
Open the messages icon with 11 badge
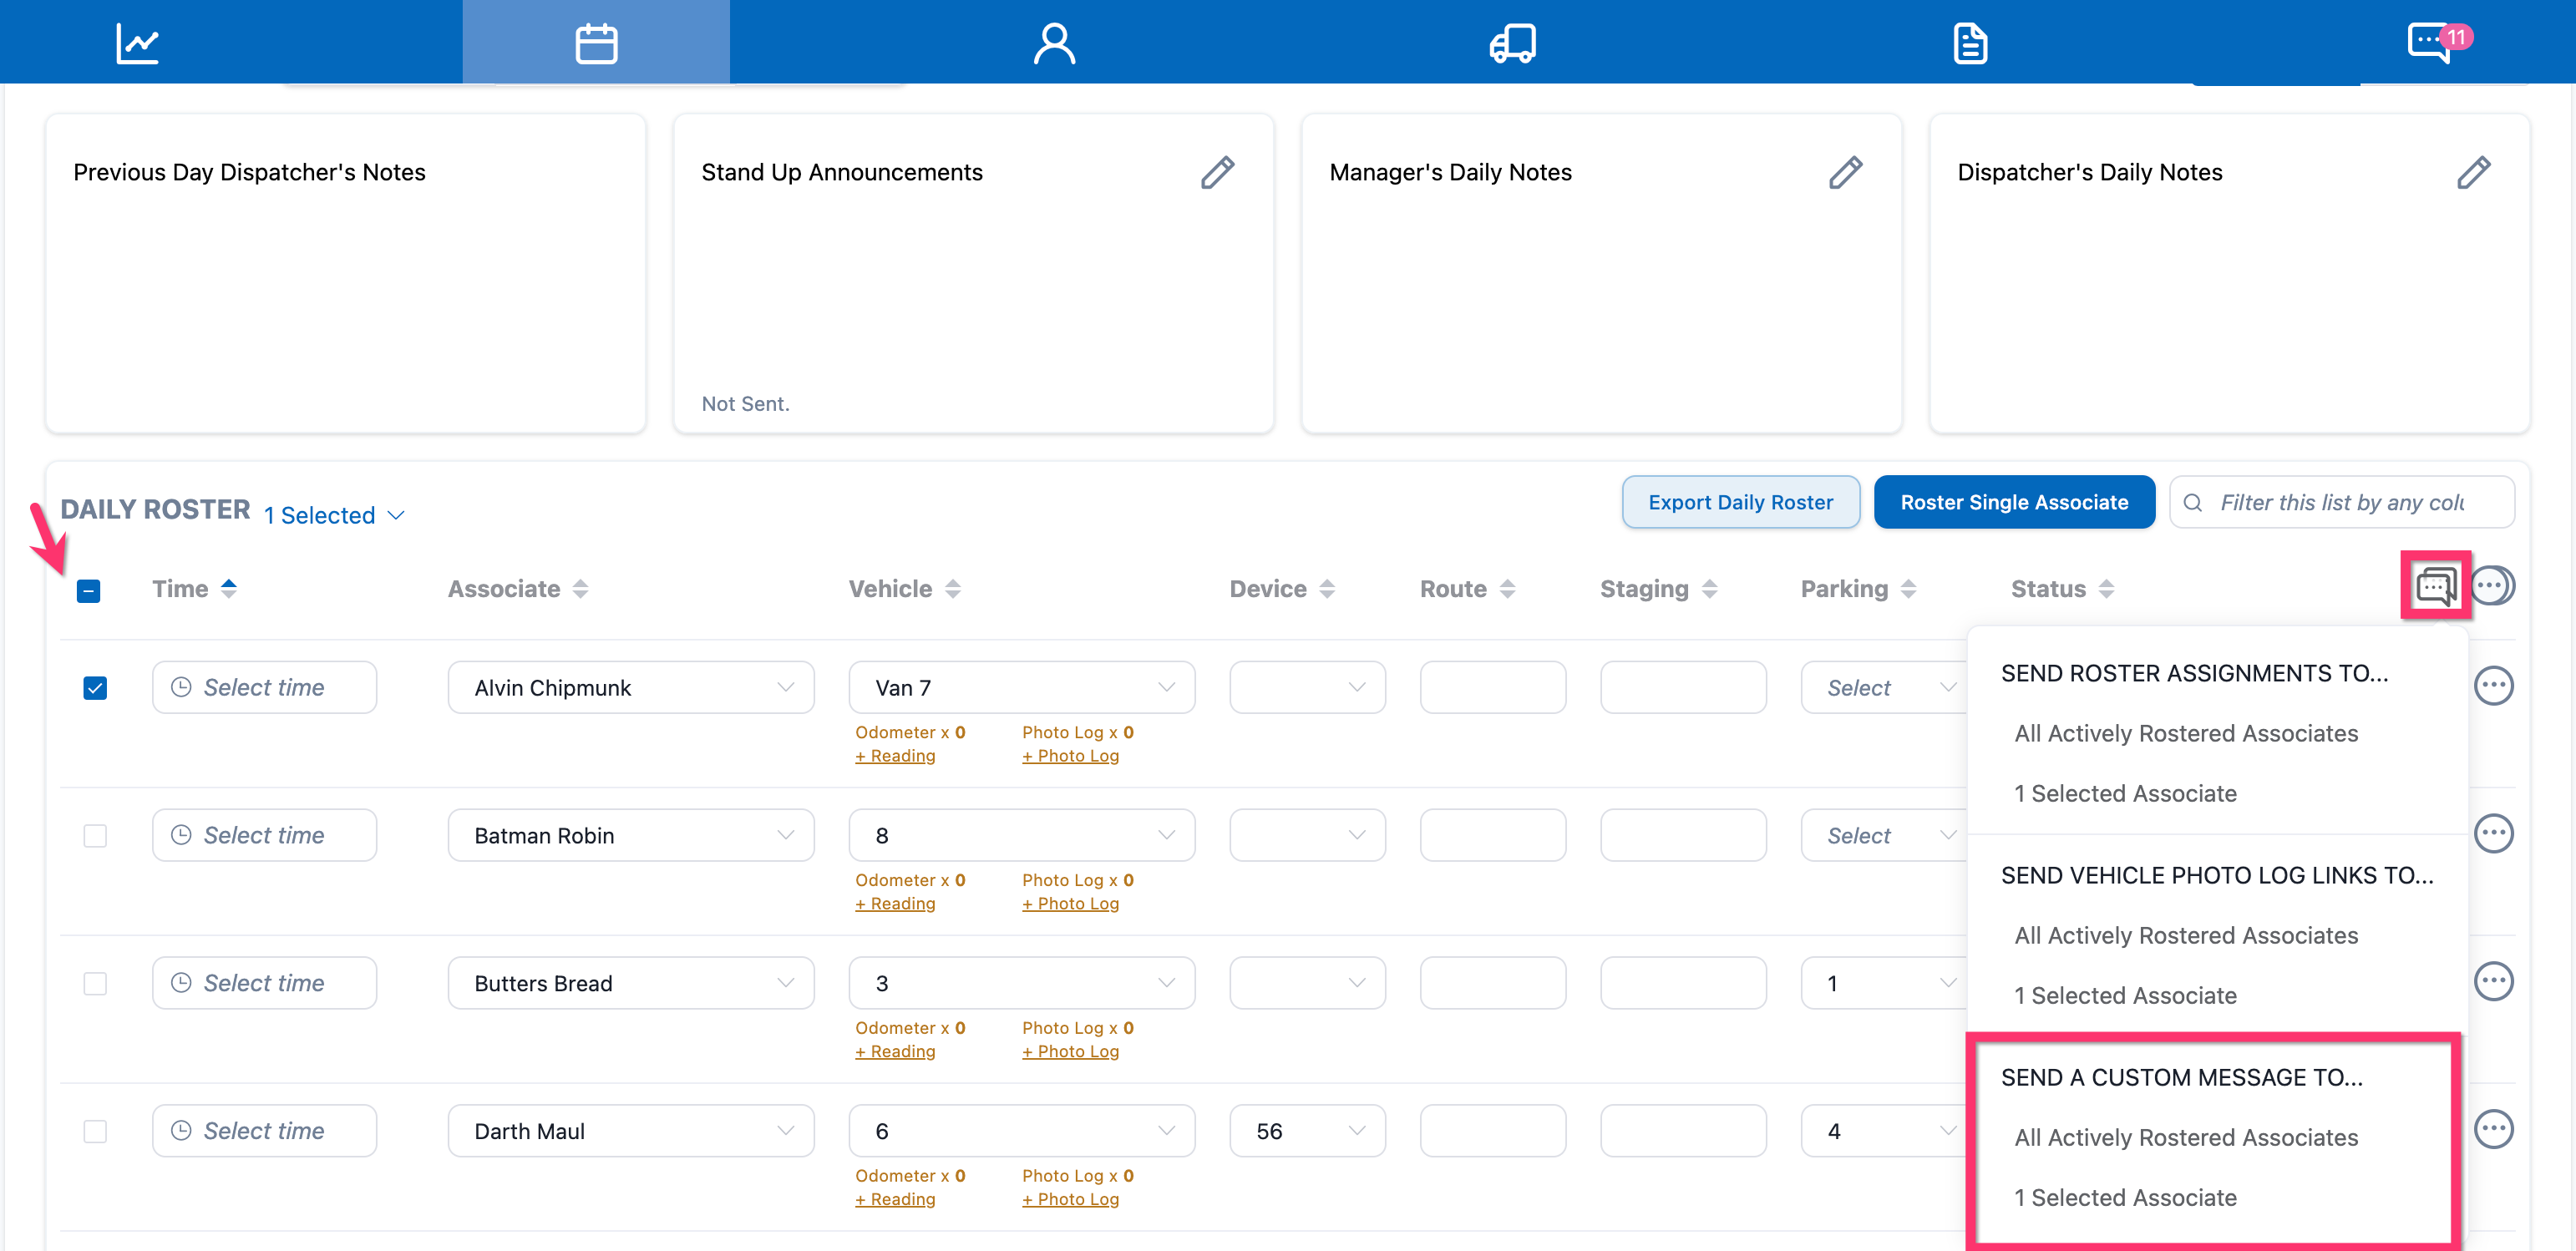coord(2431,43)
